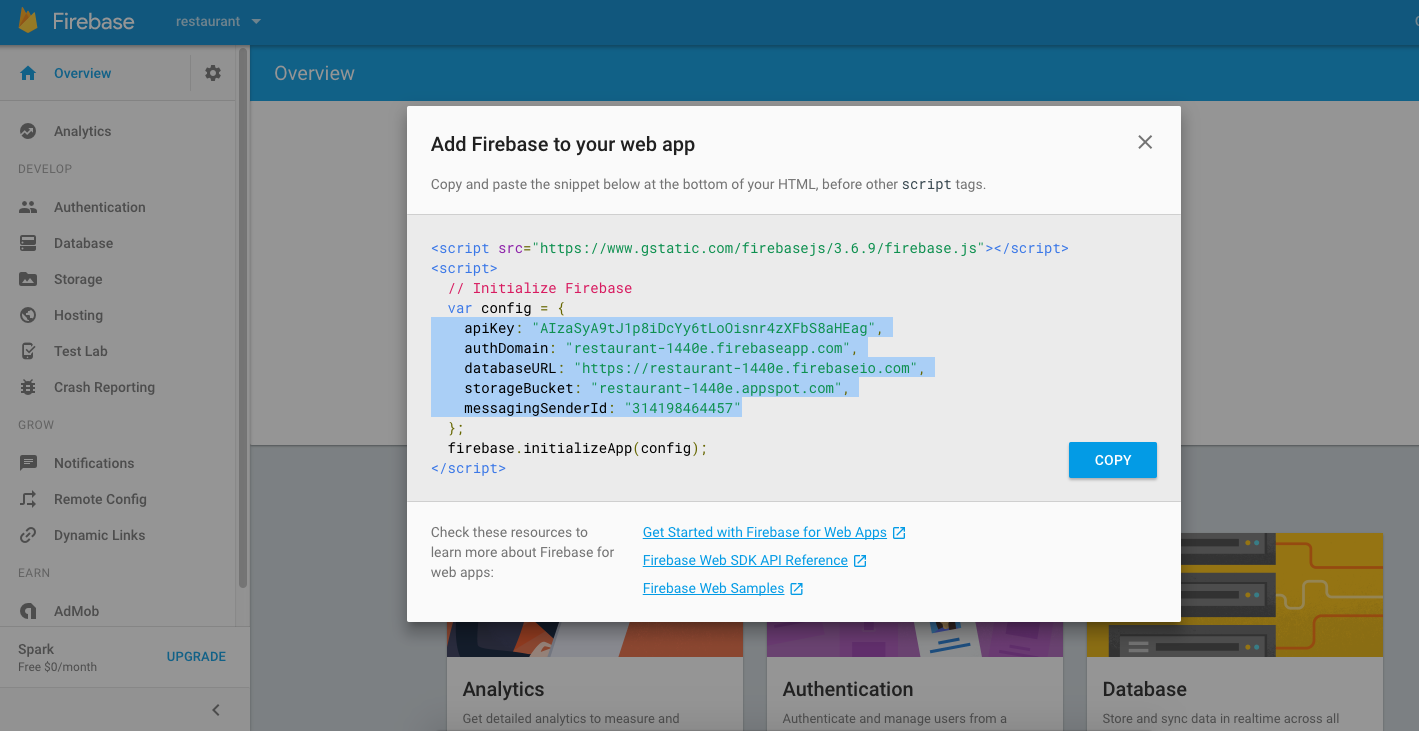Open Get Started with Firebase for Web Apps
The height and width of the screenshot is (731, 1419).
(765, 532)
